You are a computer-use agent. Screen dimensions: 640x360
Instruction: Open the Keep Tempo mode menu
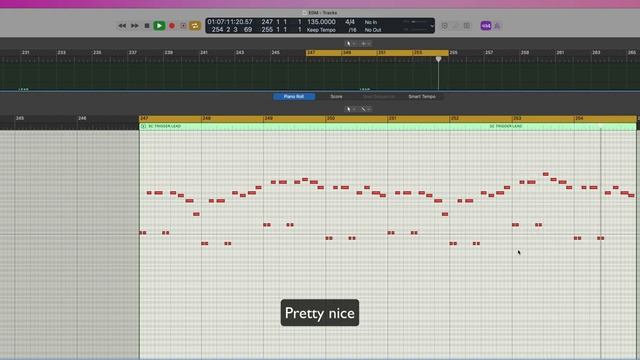(321, 30)
